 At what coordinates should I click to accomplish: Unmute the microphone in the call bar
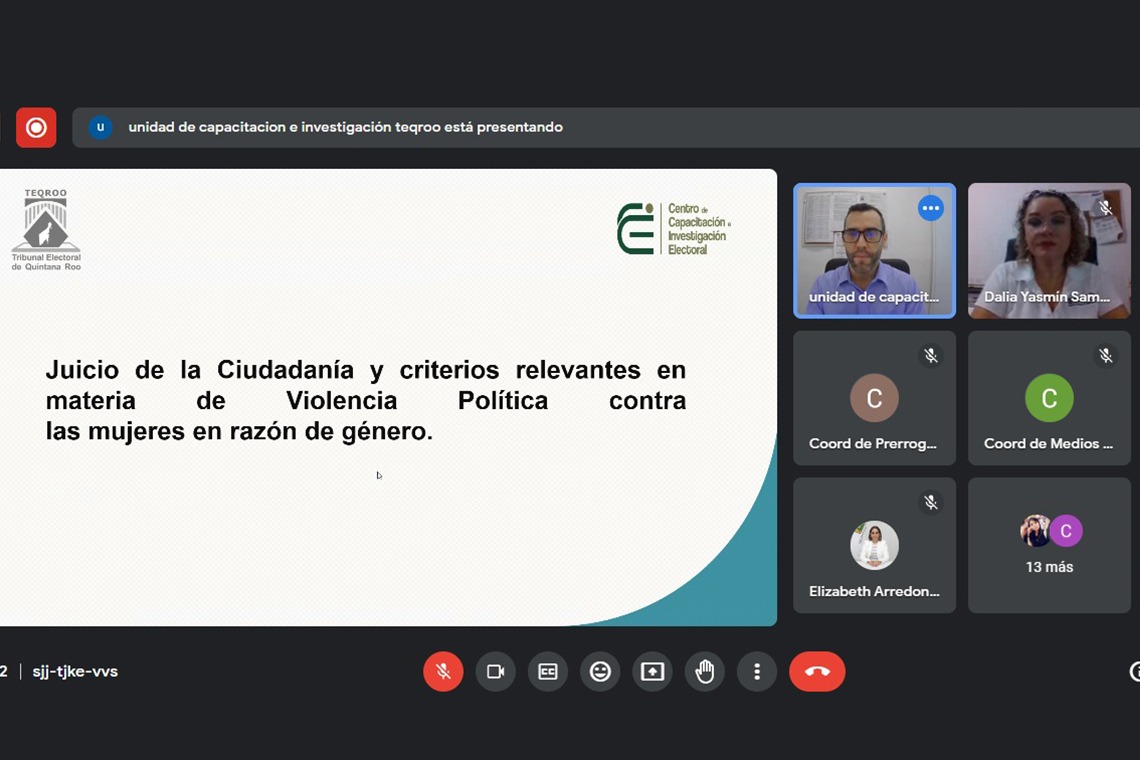tap(443, 672)
